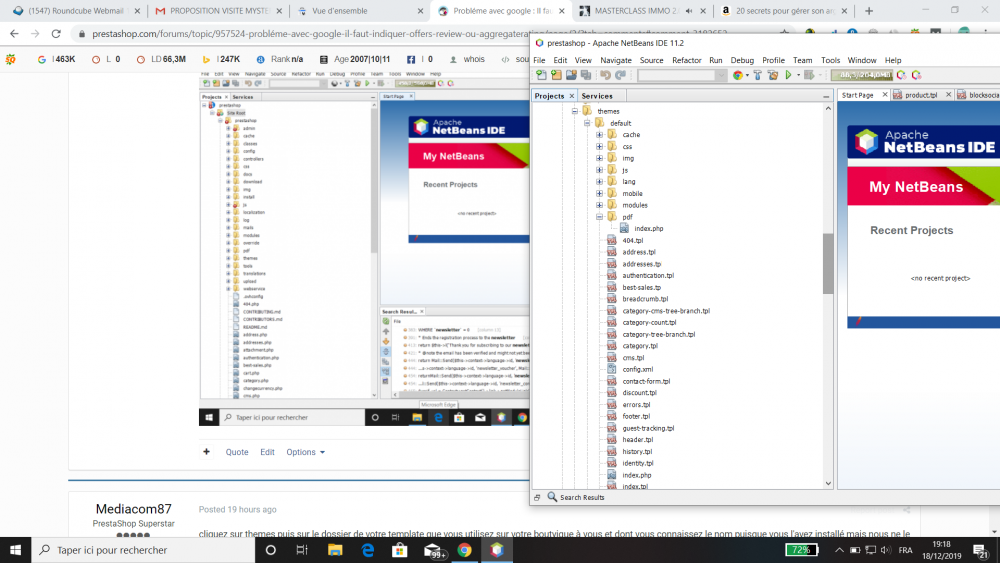Image resolution: width=1000 pixels, height=563 pixels.
Task: Expand the css folder in Projects tree
Action: pos(599,147)
